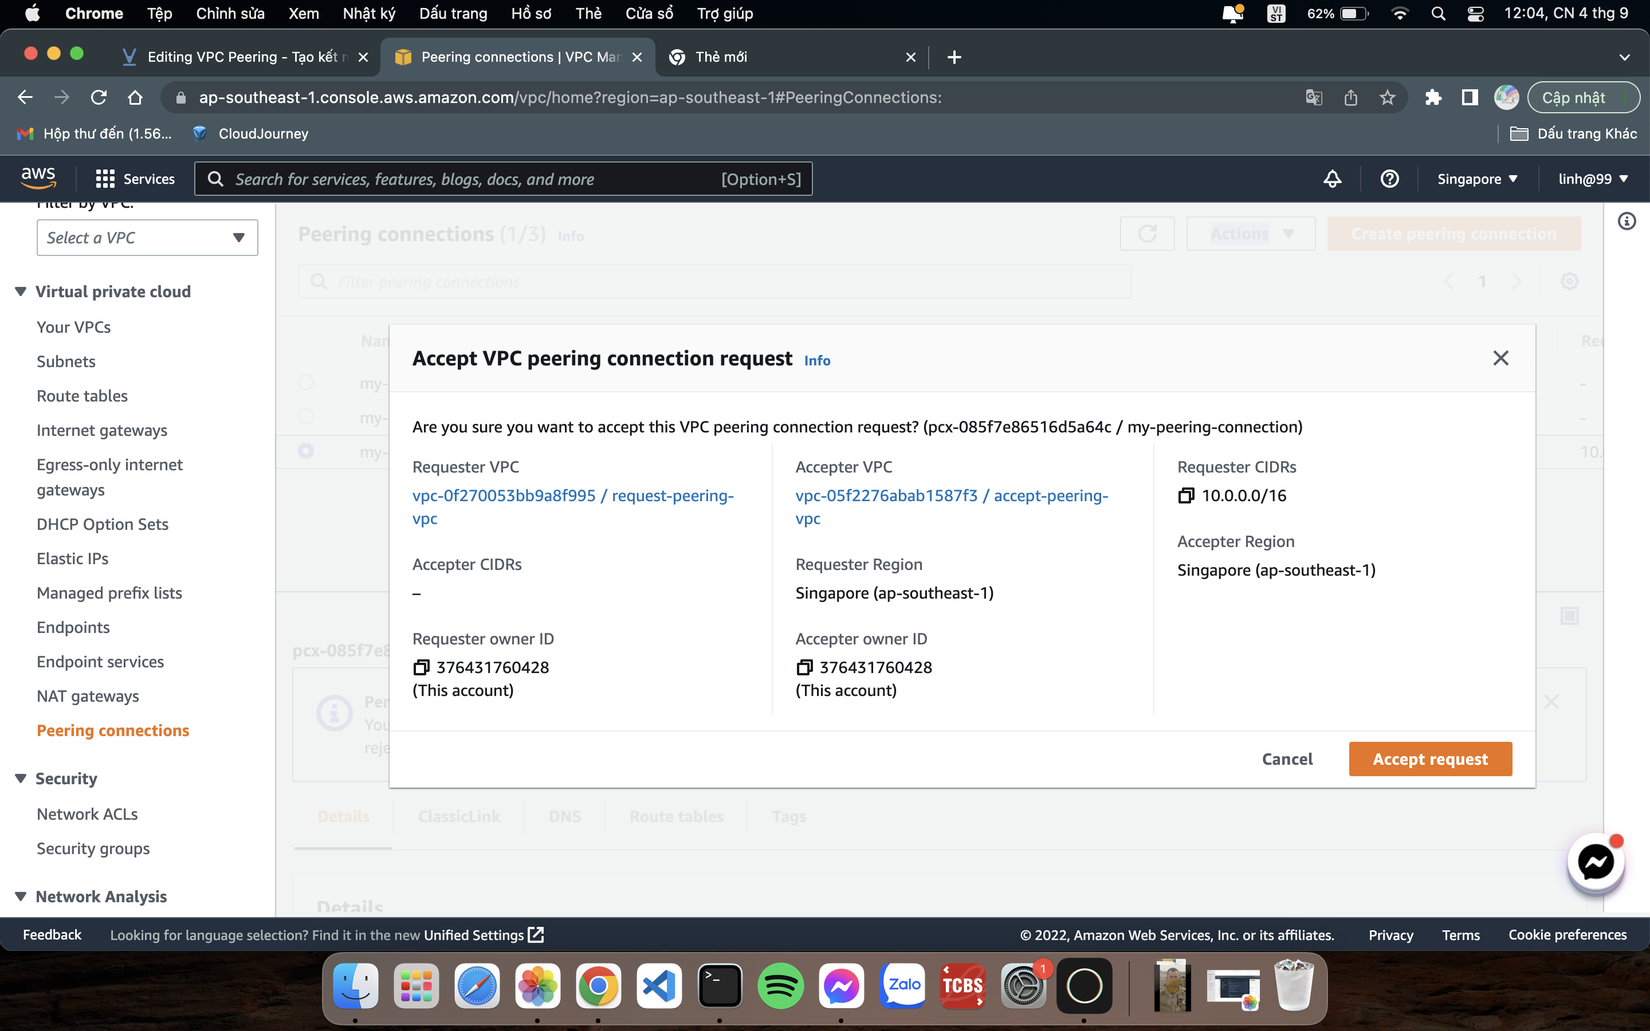Copy the Requester owner ID
This screenshot has width=1650, height=1031.
pos(421,667)
